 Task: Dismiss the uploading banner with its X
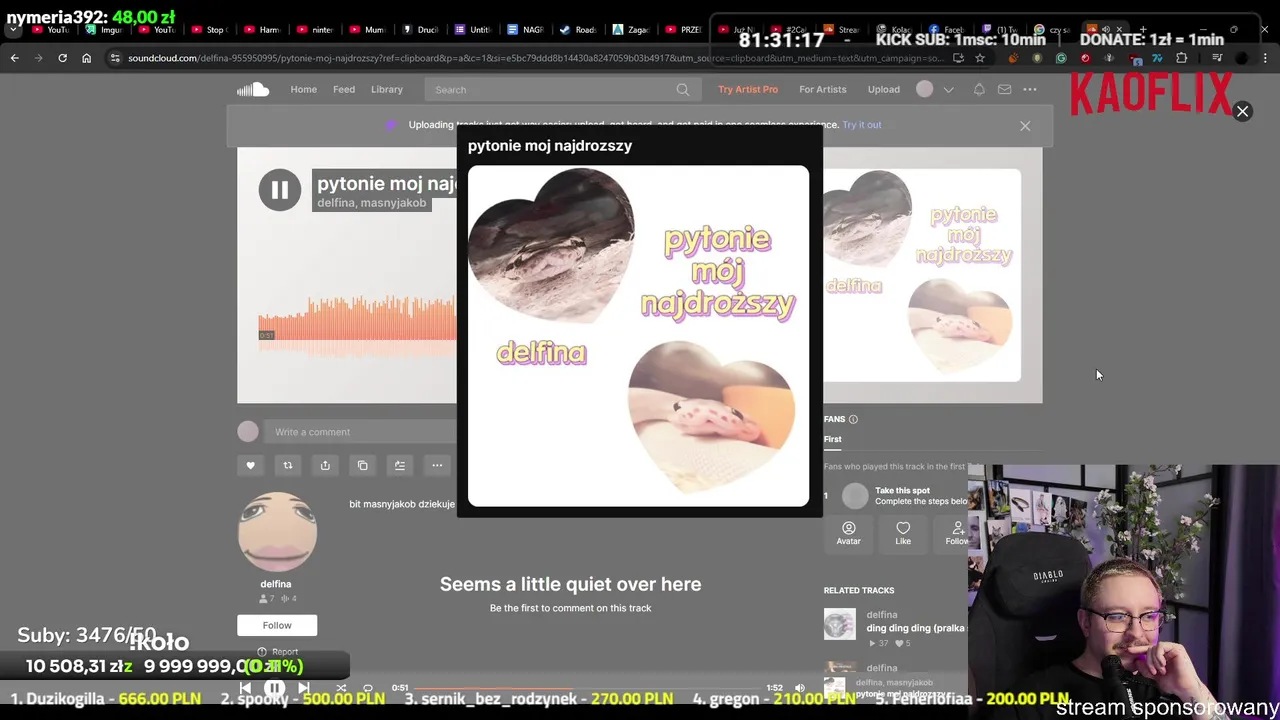point(1025,126)
